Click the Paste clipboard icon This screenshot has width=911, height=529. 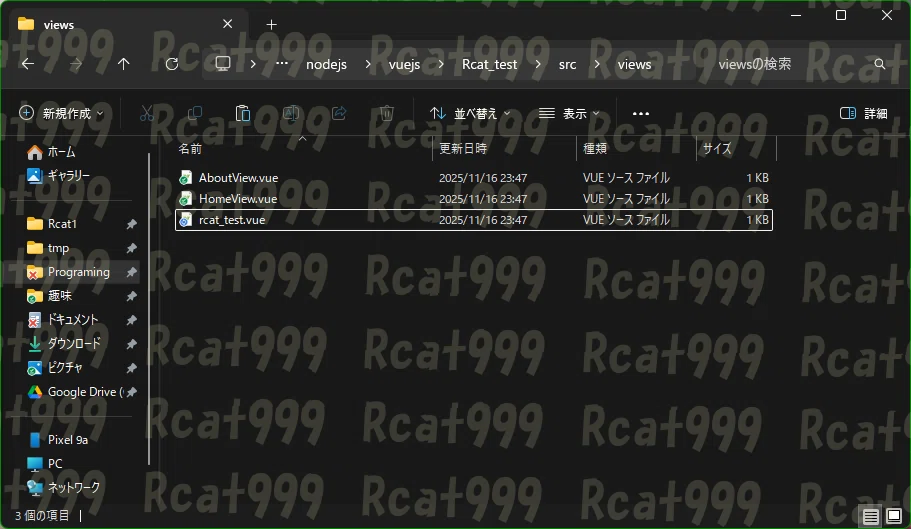click(x=243, y=113)
